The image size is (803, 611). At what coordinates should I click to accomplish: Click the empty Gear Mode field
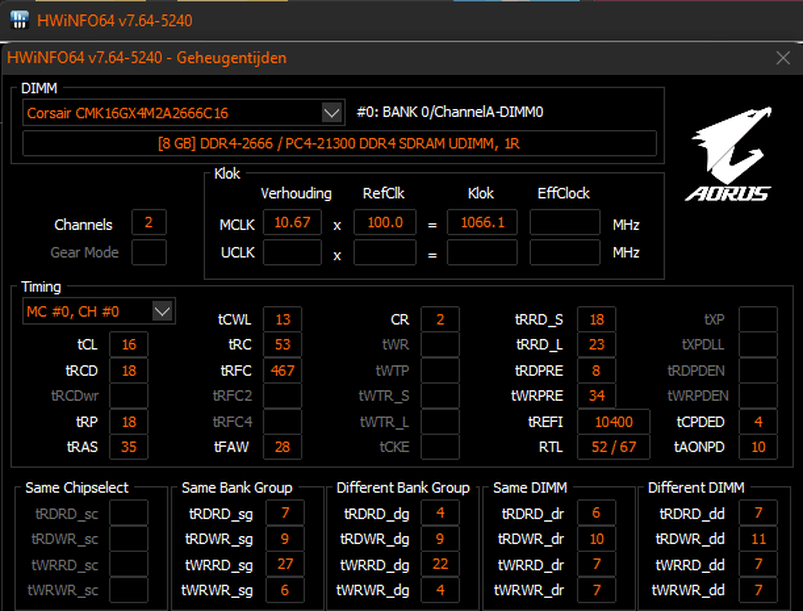(x=149, y=252)
